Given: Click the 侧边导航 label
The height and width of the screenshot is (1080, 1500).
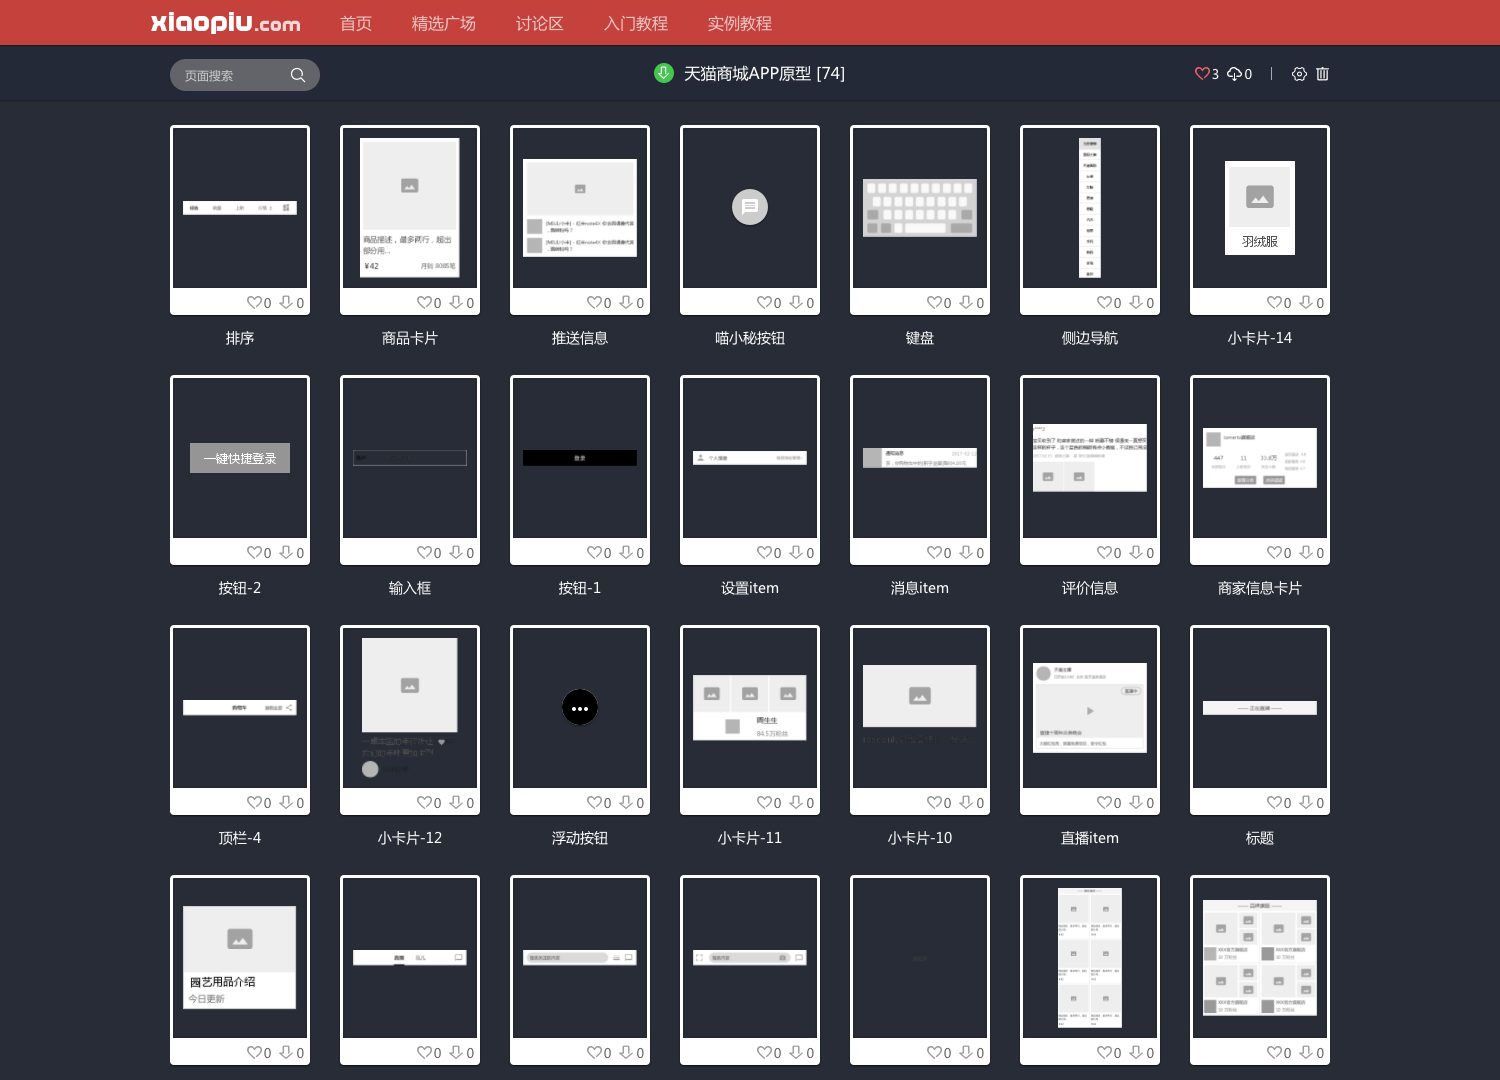Looking at the screenshot, I should (x=1090, y=338).
